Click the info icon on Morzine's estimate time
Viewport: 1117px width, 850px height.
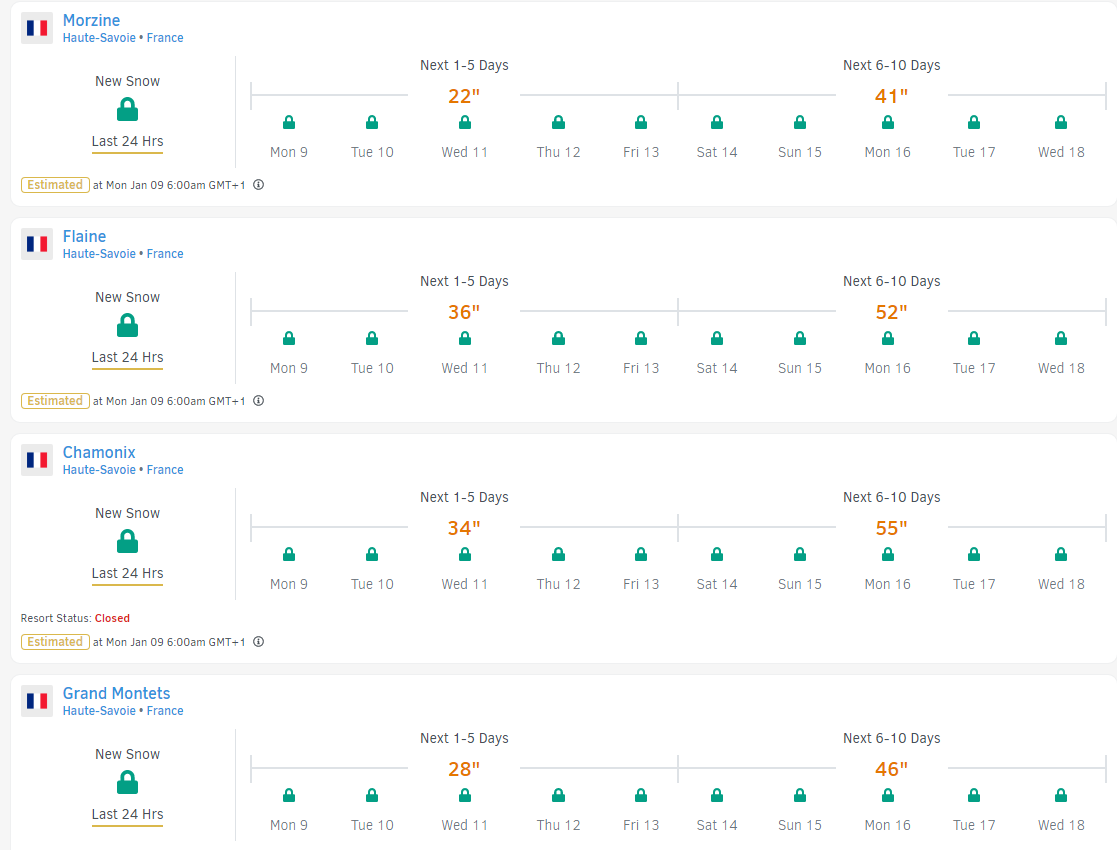tap(258, 185)
